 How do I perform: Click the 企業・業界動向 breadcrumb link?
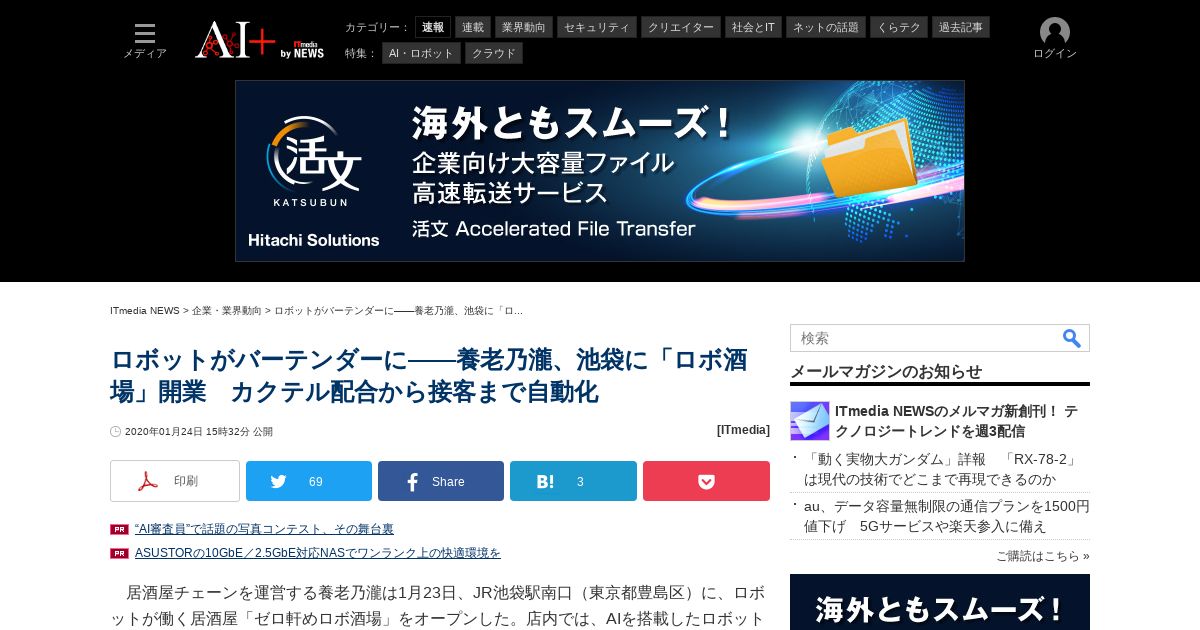227,311
